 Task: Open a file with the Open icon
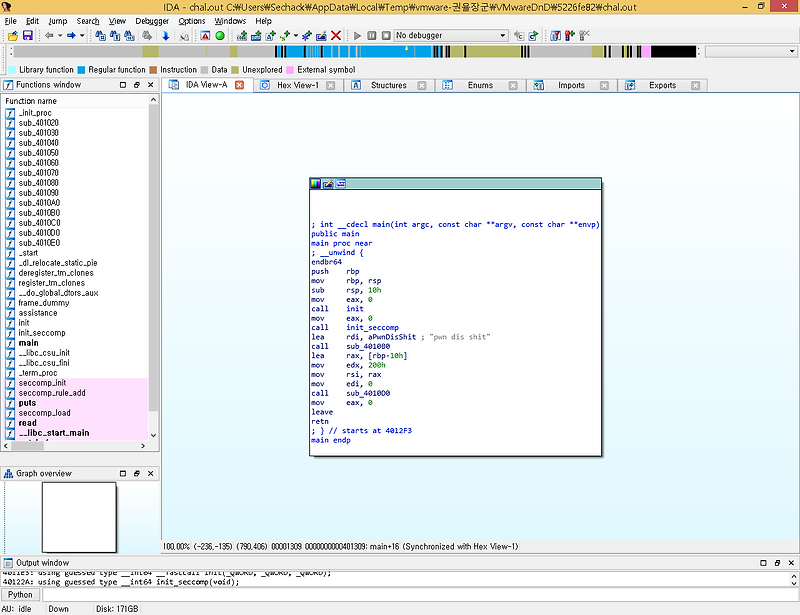[13, 36]
